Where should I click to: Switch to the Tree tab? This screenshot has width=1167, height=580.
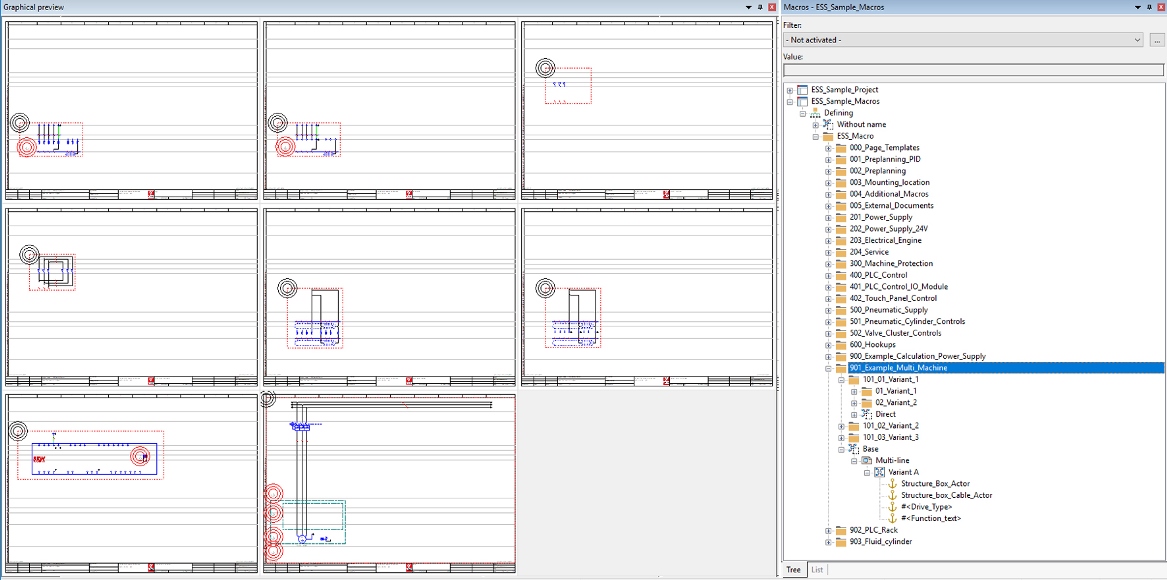pyautogui.click(x=793, y=570)
